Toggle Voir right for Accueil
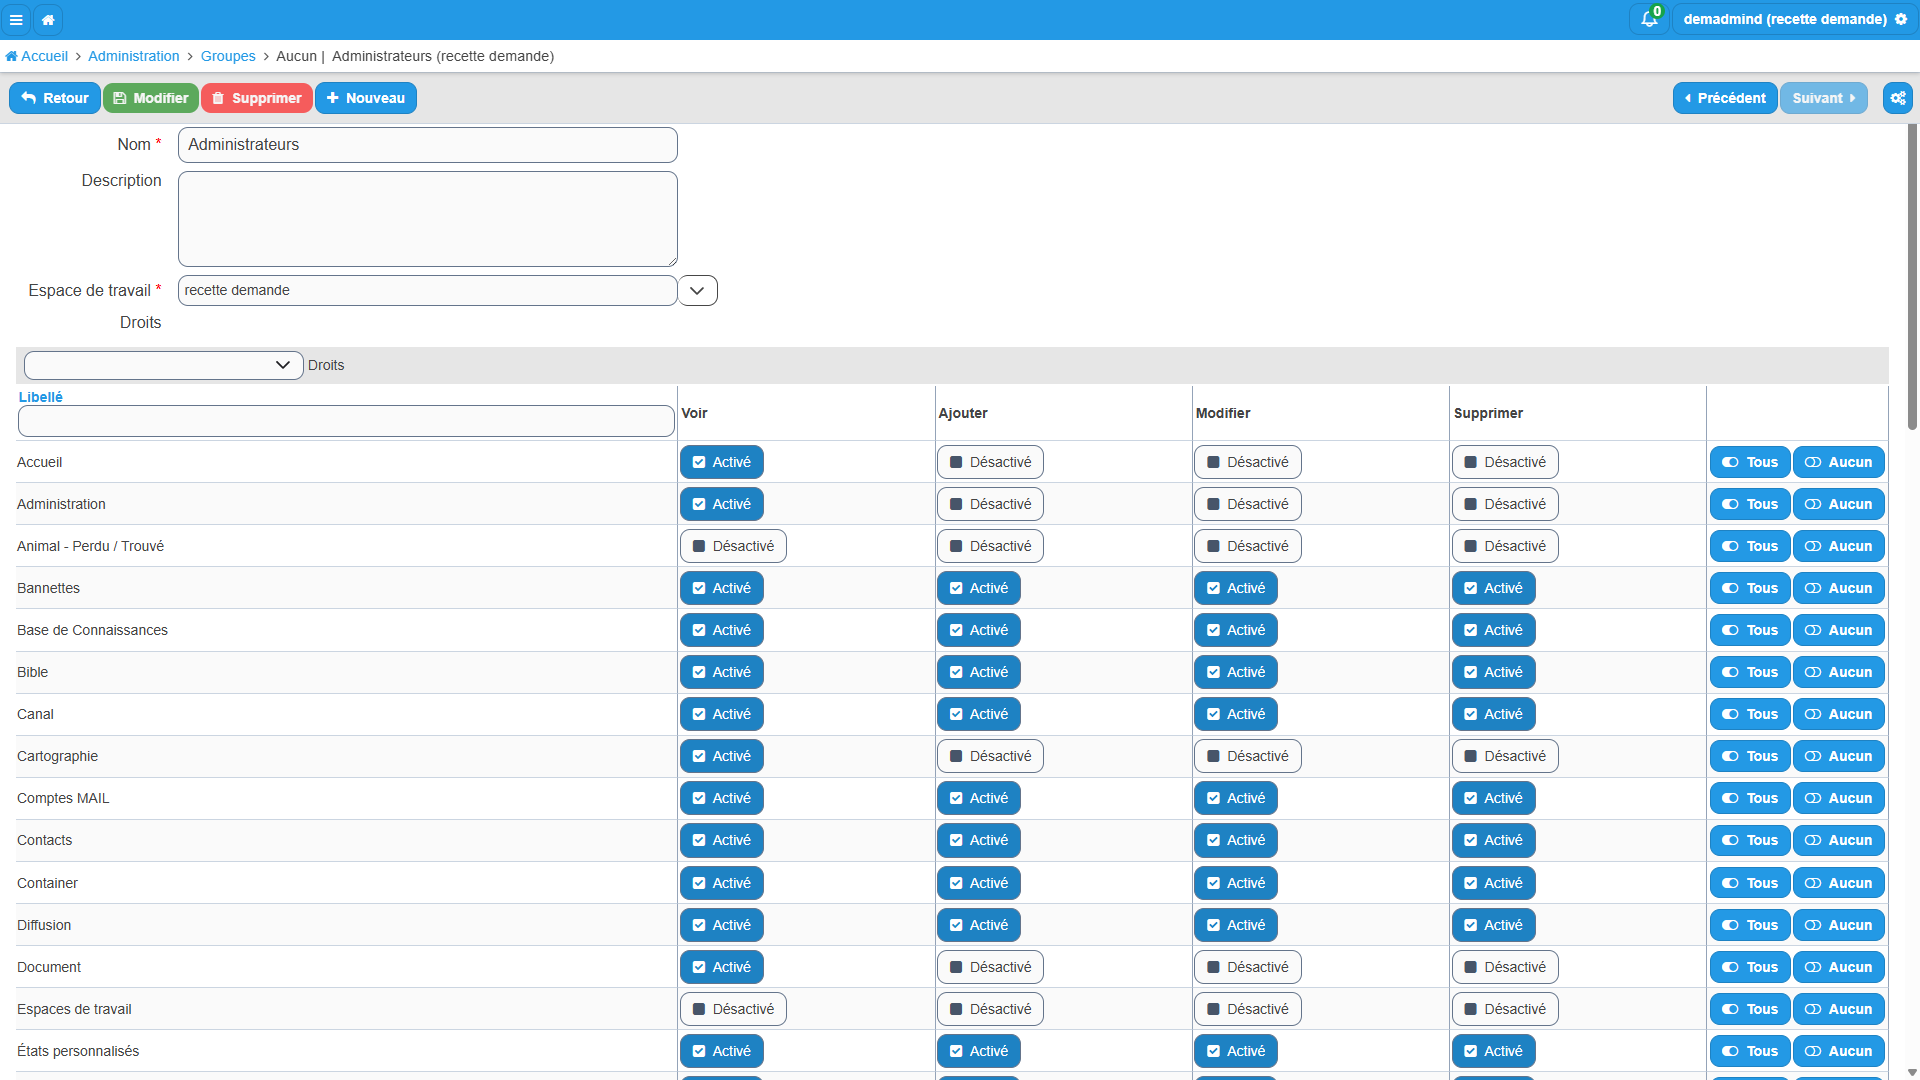Image resolution: width=1920 pixels, height=1080 pixels. point(722,462)
